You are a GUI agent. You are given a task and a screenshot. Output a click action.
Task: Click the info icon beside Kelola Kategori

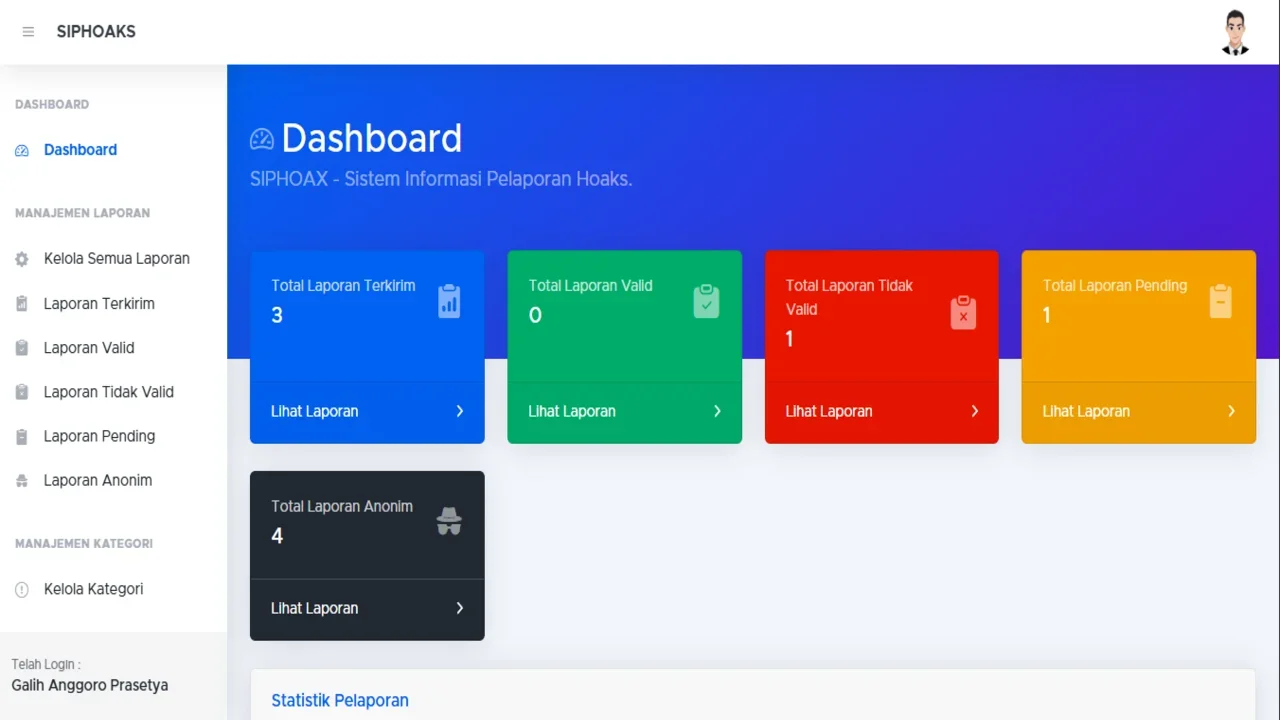22,590
